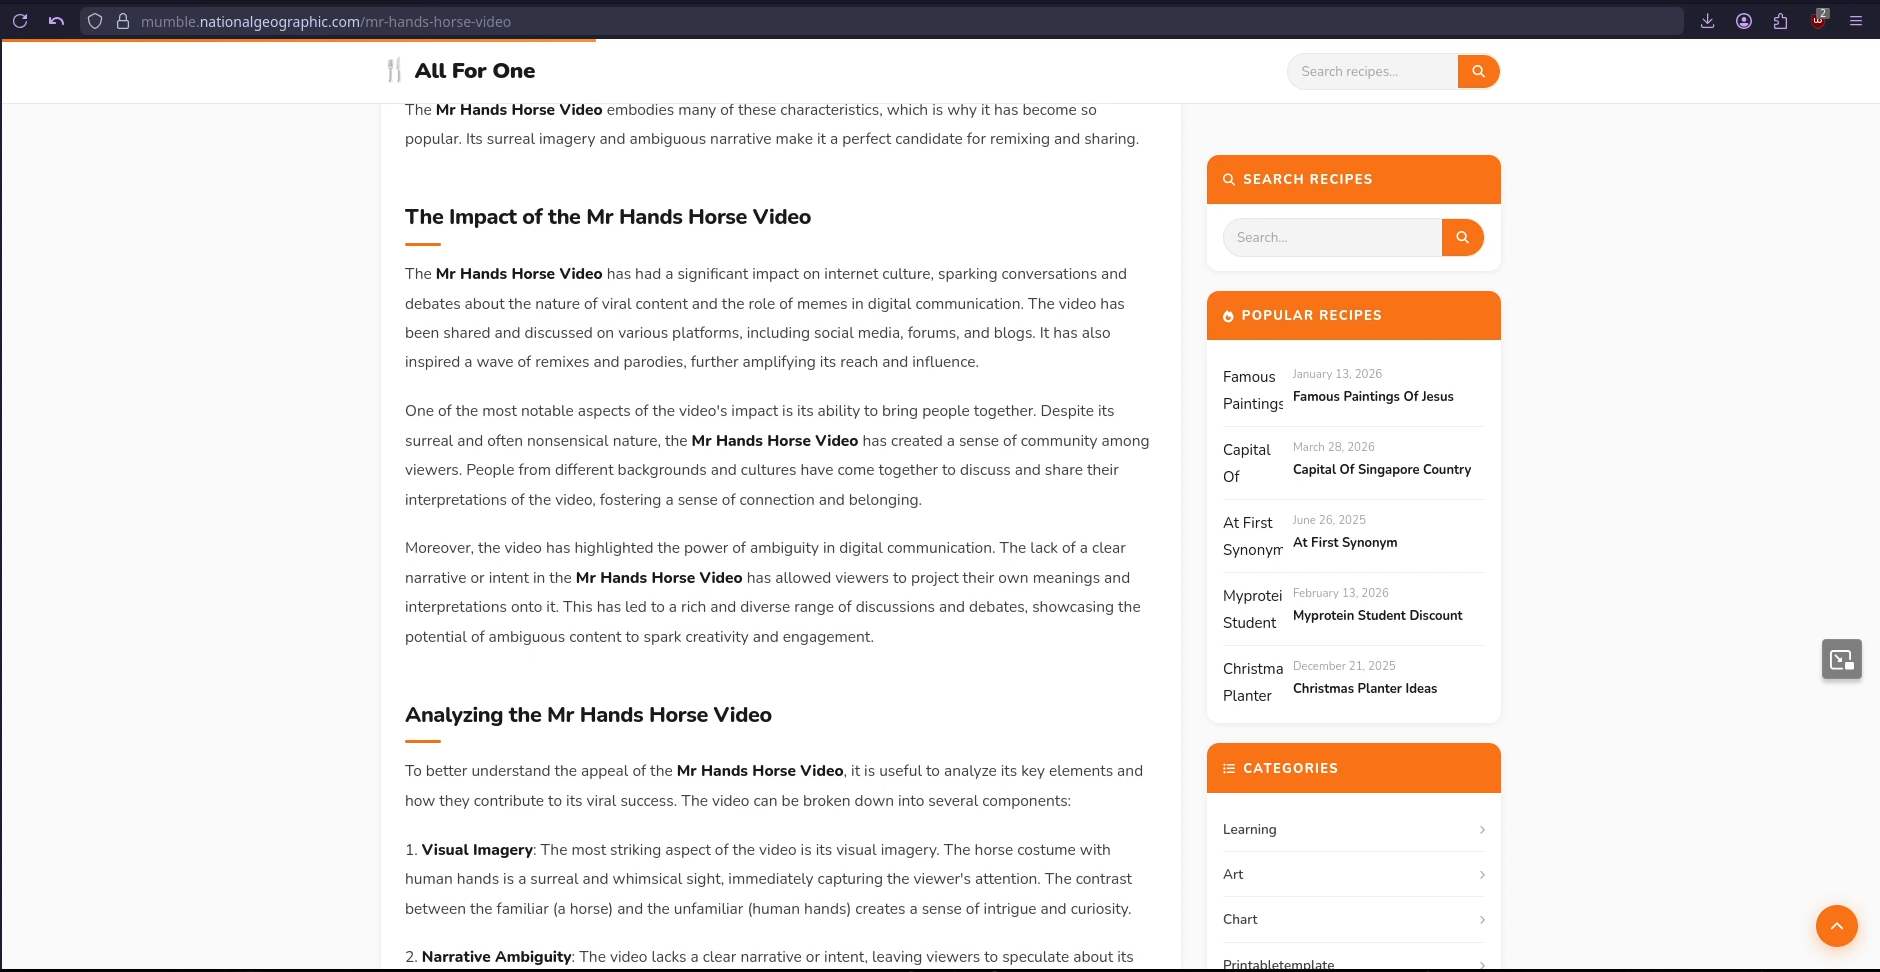Click the All For One site title
This screenshot has width=1880, height=972.
tap(475, 70)
